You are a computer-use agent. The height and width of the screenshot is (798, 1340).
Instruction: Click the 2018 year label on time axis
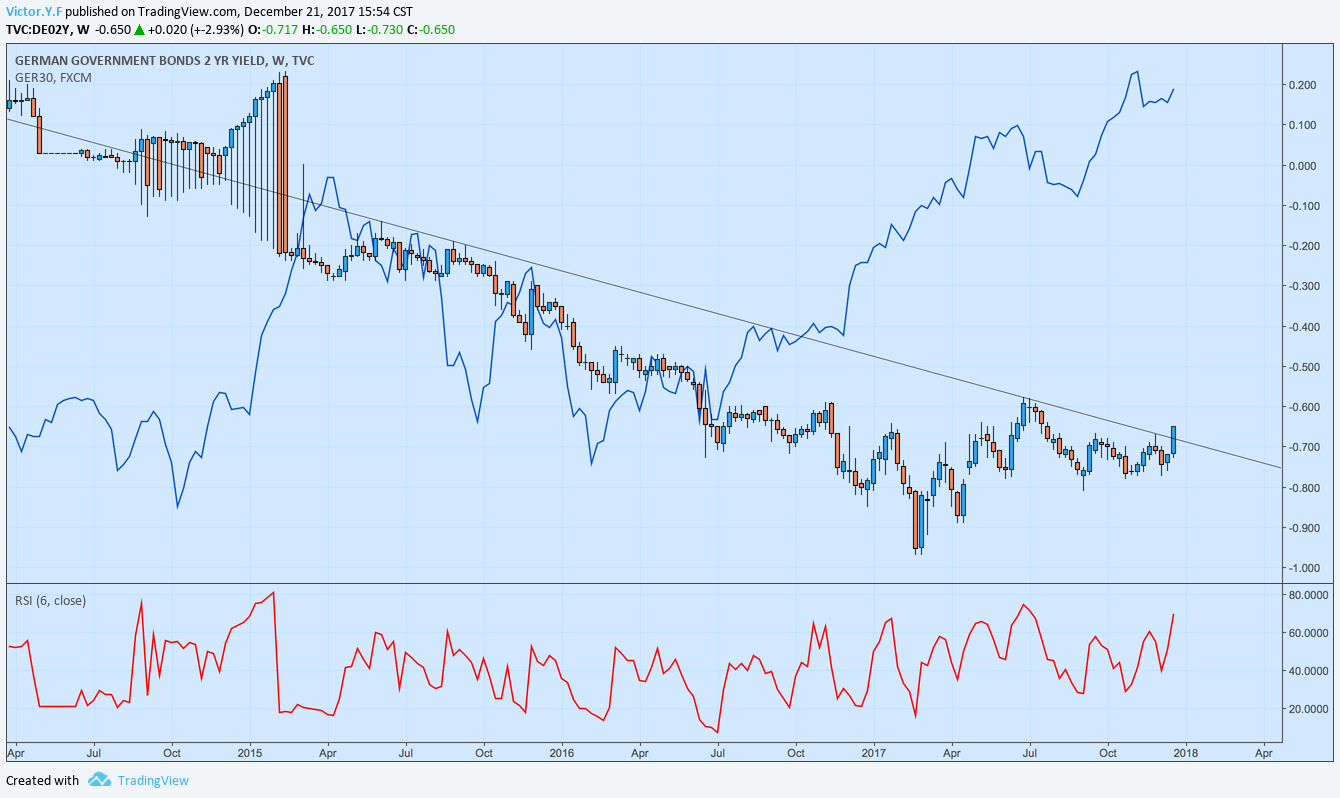coord(1186,751)
